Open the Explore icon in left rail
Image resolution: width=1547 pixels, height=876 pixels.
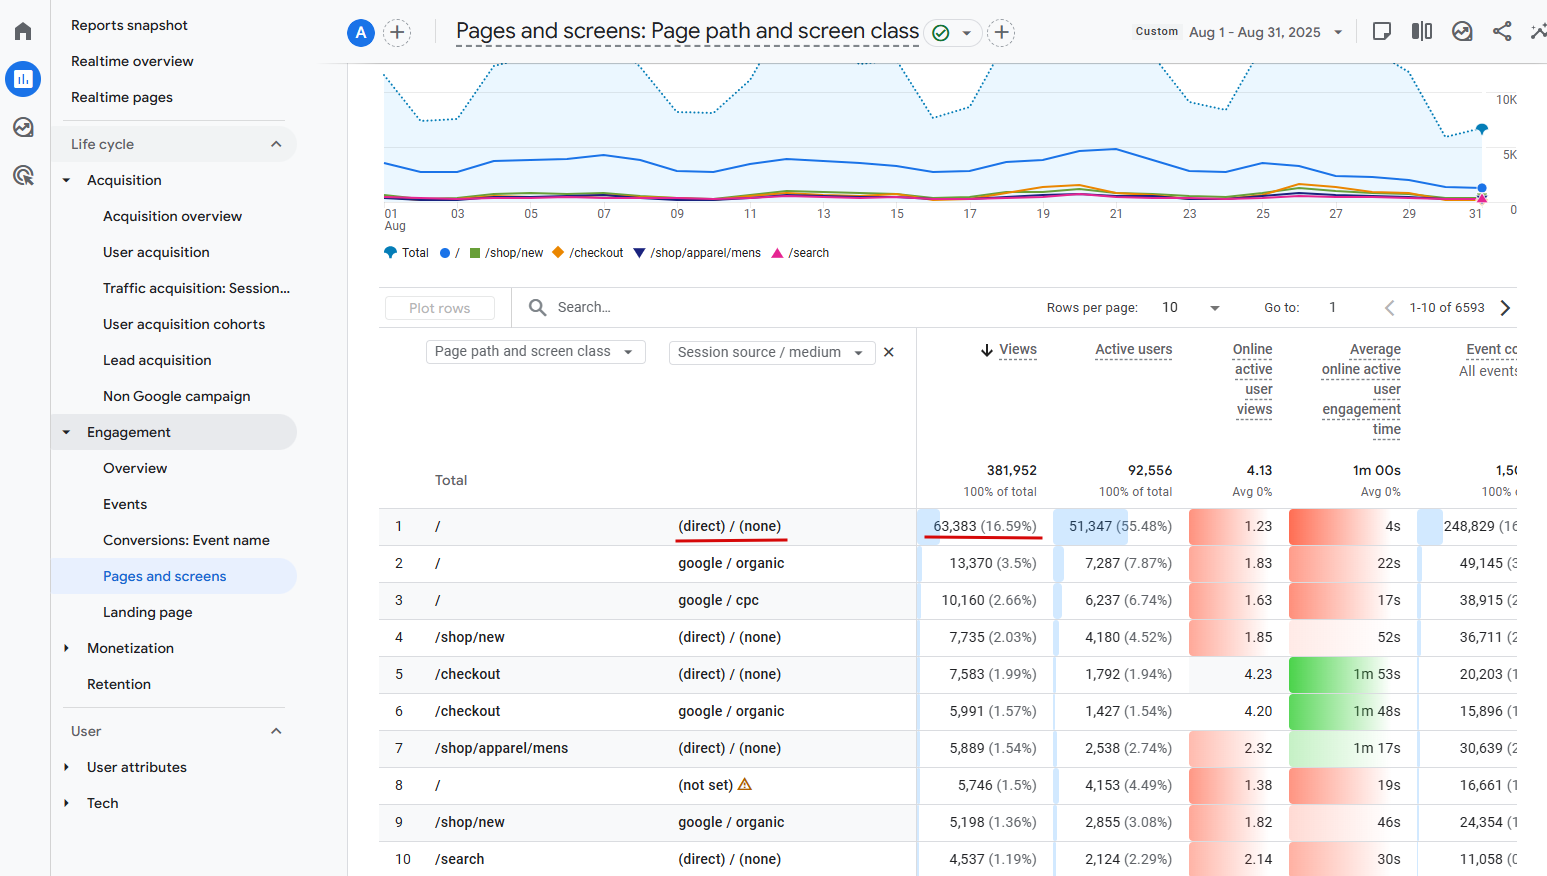[x=23, y=127]
